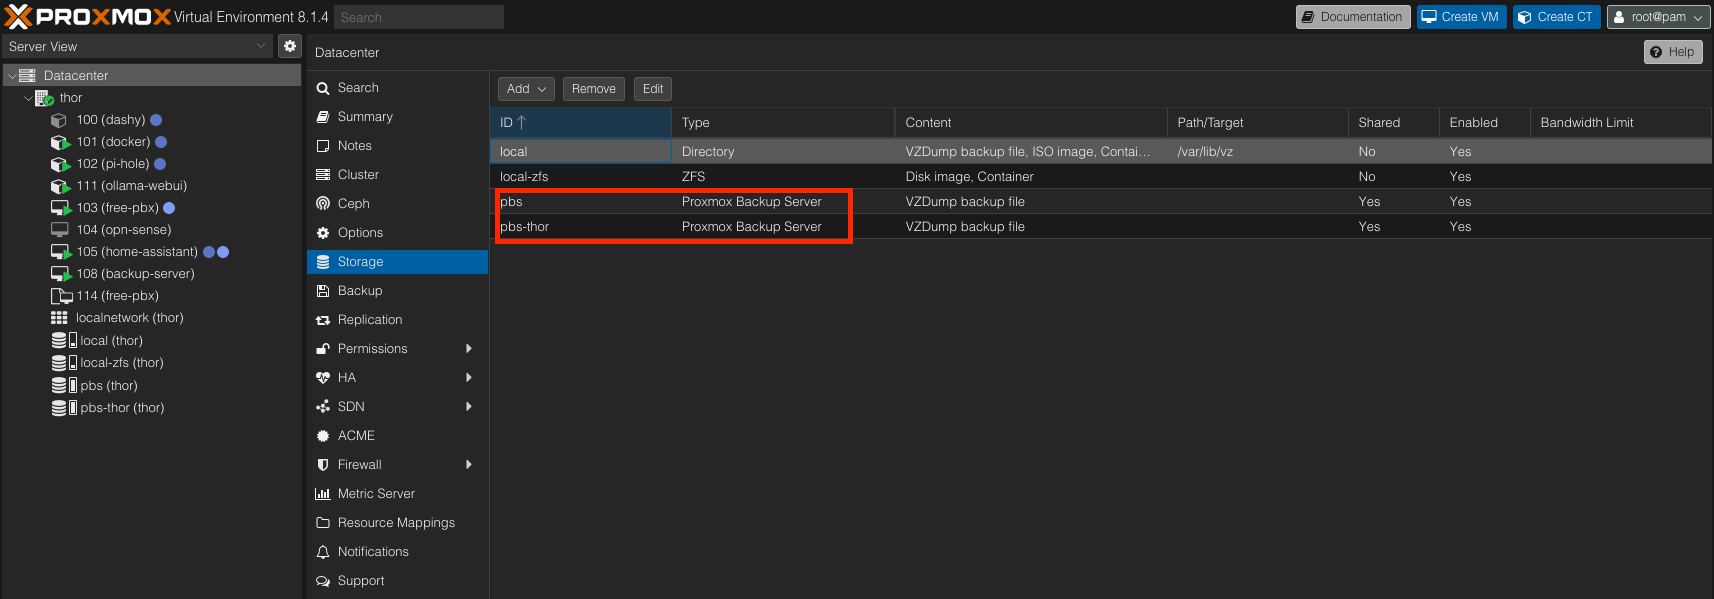Click the Remove button
The height and width of the screenshot is (599, 1714).
(593, 89)
